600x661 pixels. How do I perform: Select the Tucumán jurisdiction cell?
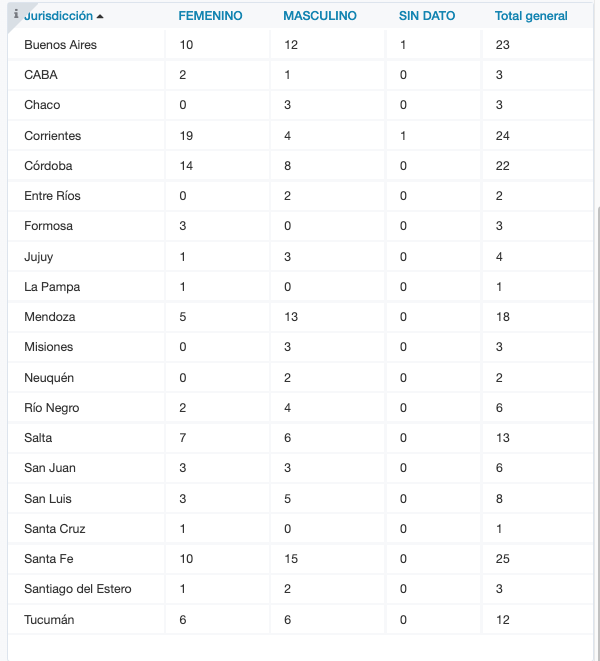pyautogui.click(x=49, y=620)
